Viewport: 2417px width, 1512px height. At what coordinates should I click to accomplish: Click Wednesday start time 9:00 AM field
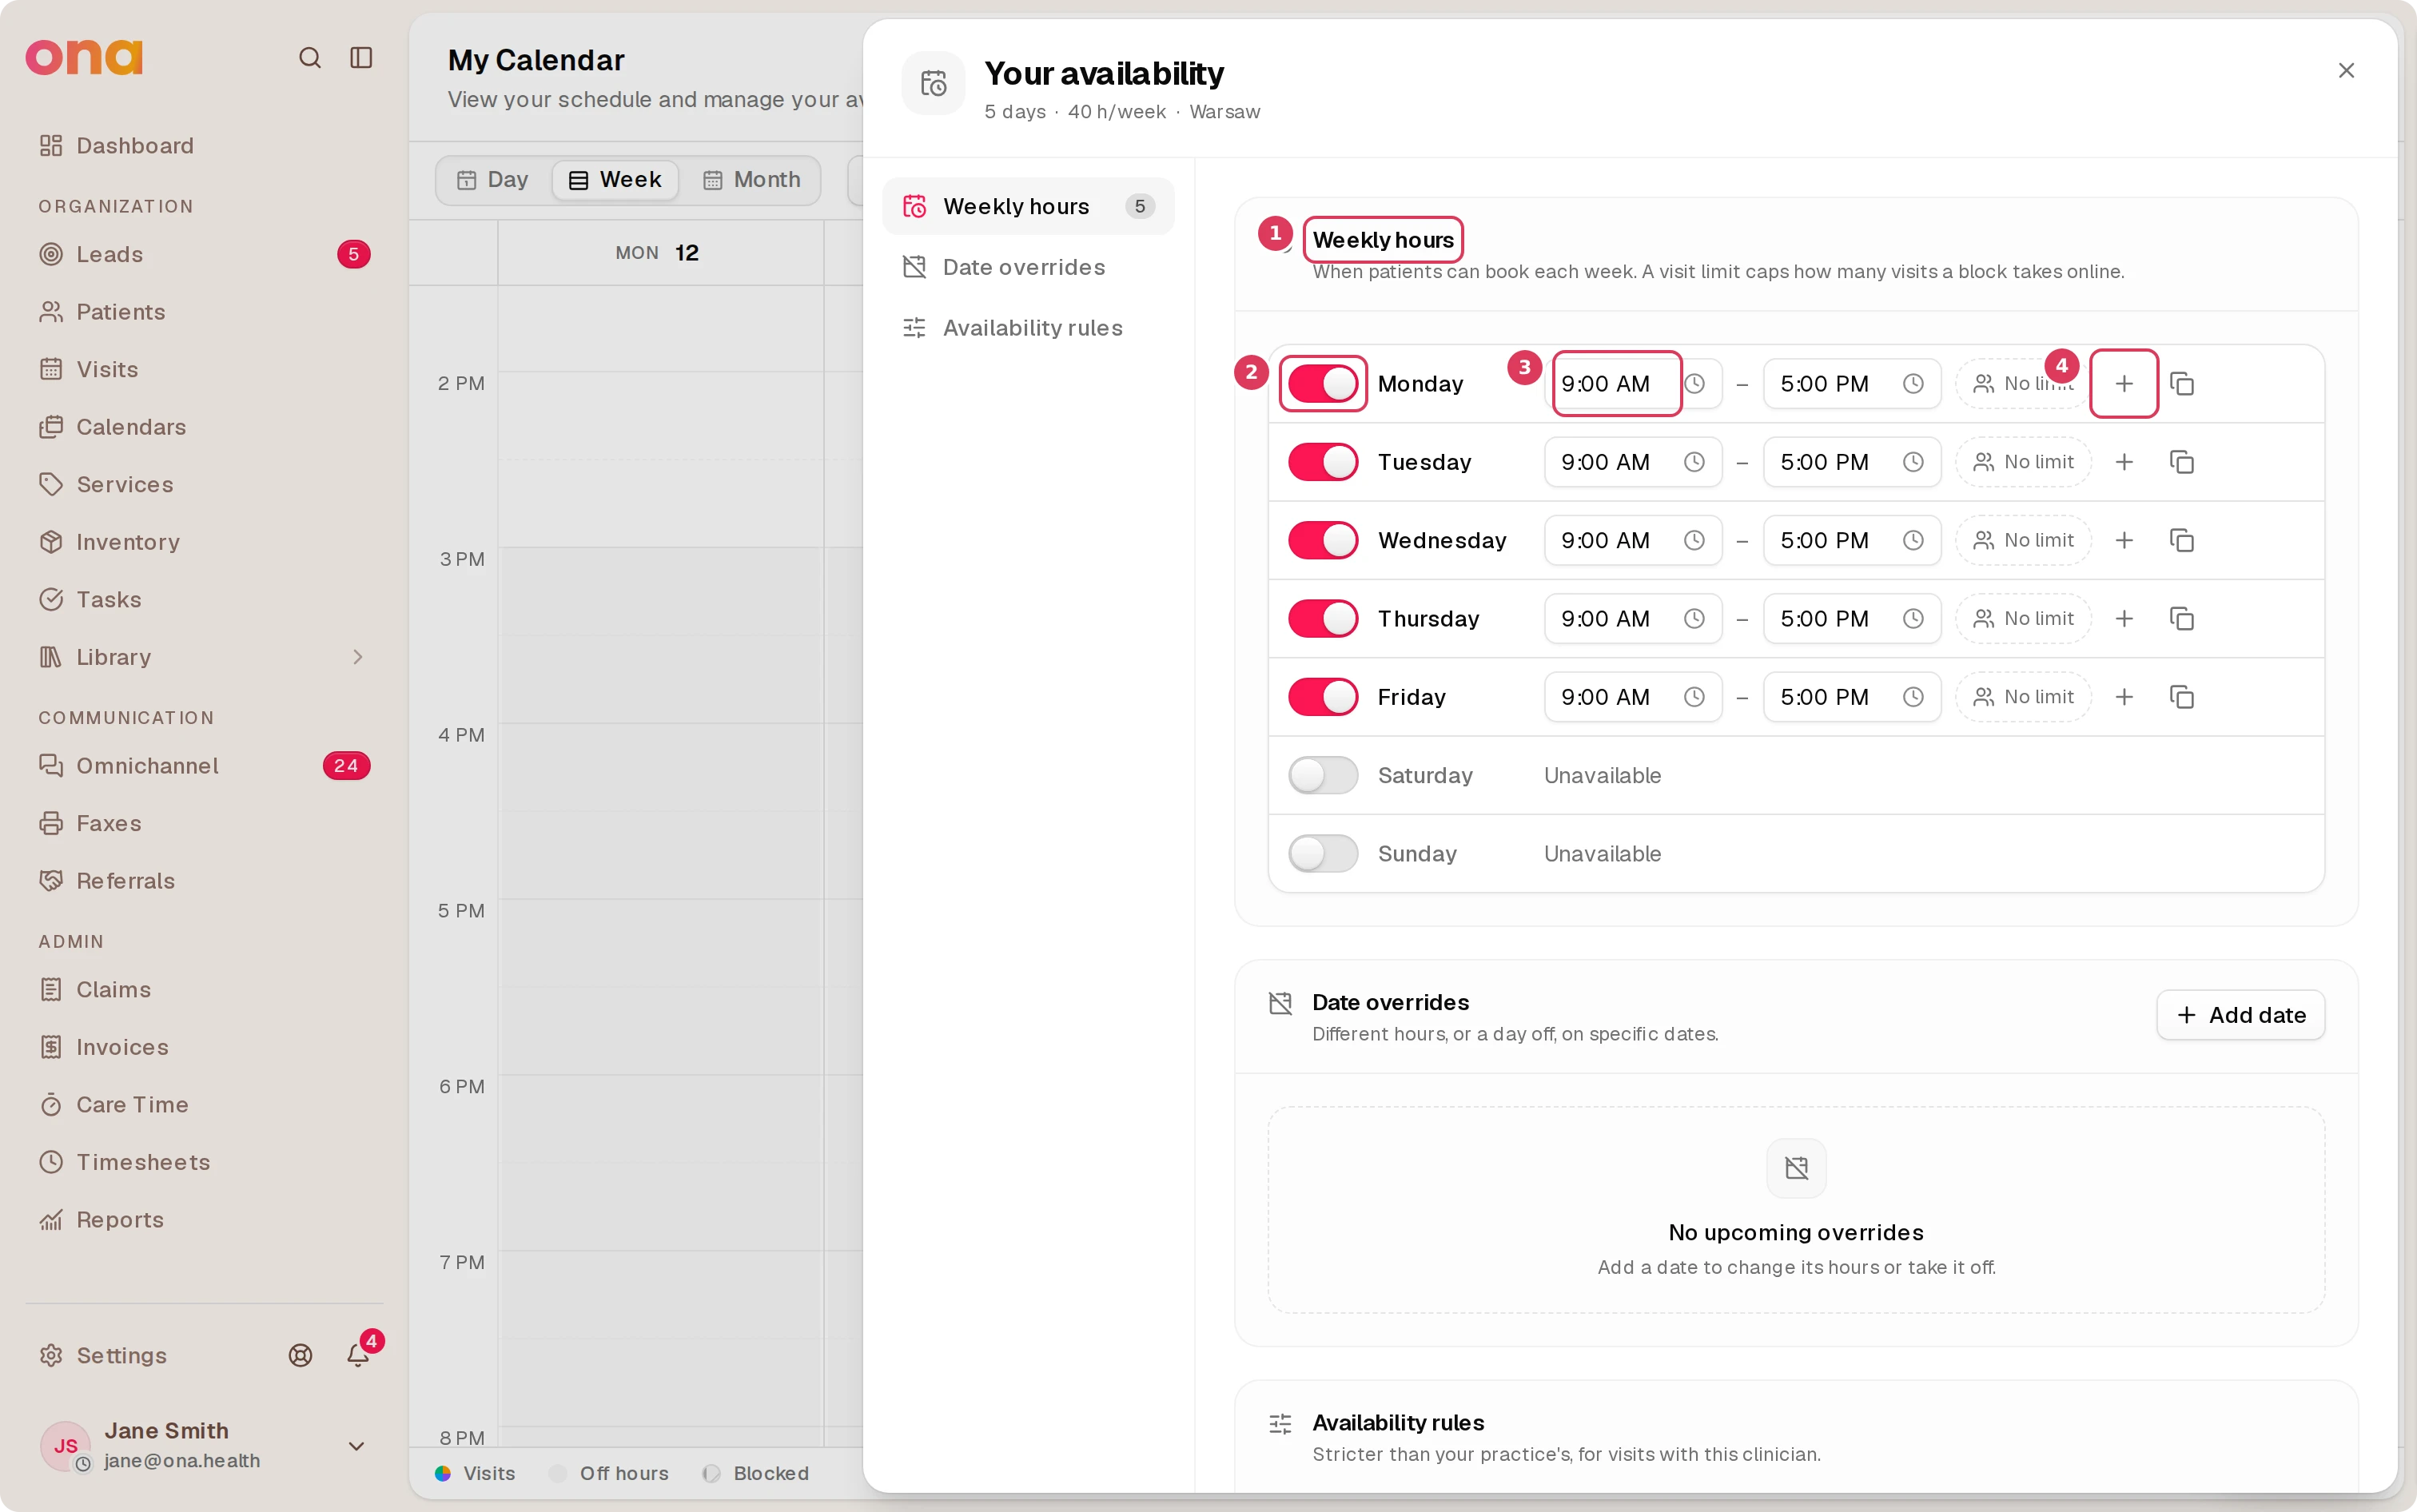tap(1632, 540)
